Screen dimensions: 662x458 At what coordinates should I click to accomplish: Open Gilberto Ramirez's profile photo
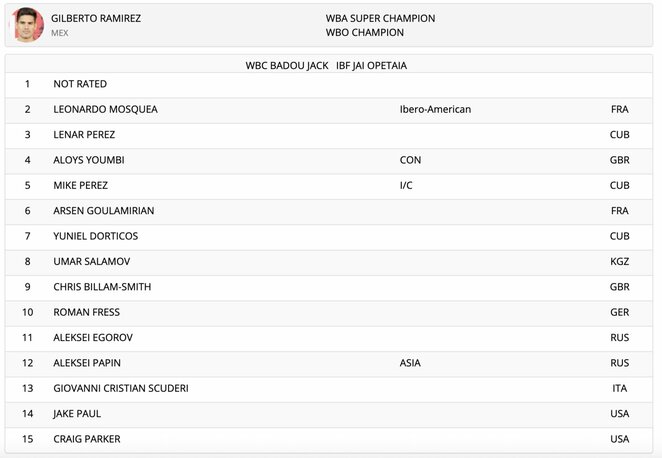(28, 25)
